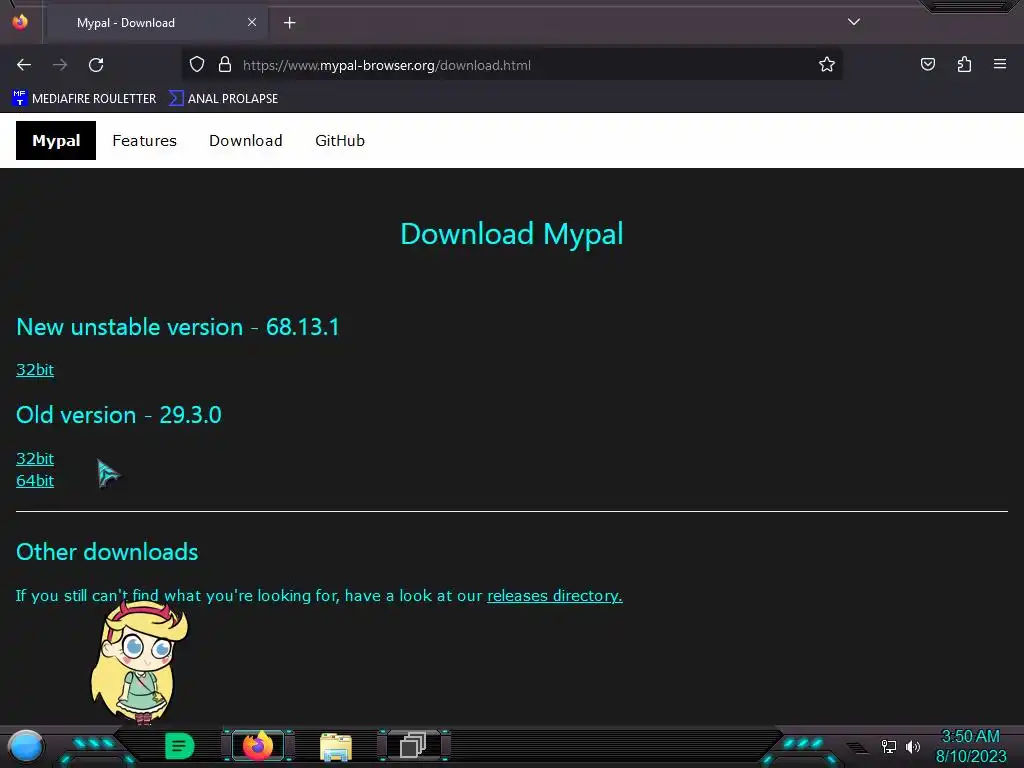Download 64bit old version 29.3.0
This screenshot has width=1024, height=768.
35,481
